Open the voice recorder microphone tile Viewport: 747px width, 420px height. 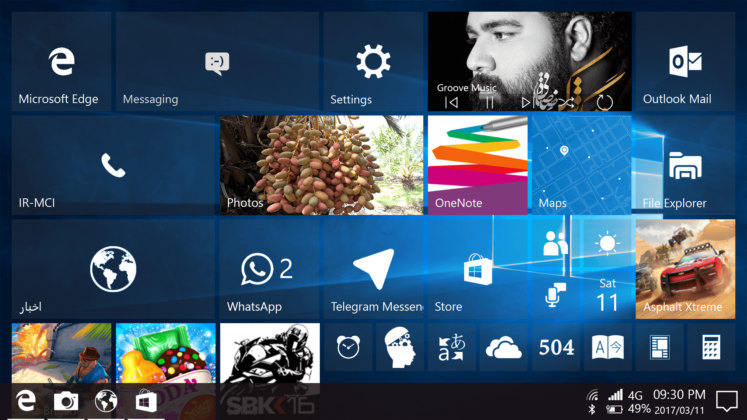pyautogui.click(x=555, y=295)
